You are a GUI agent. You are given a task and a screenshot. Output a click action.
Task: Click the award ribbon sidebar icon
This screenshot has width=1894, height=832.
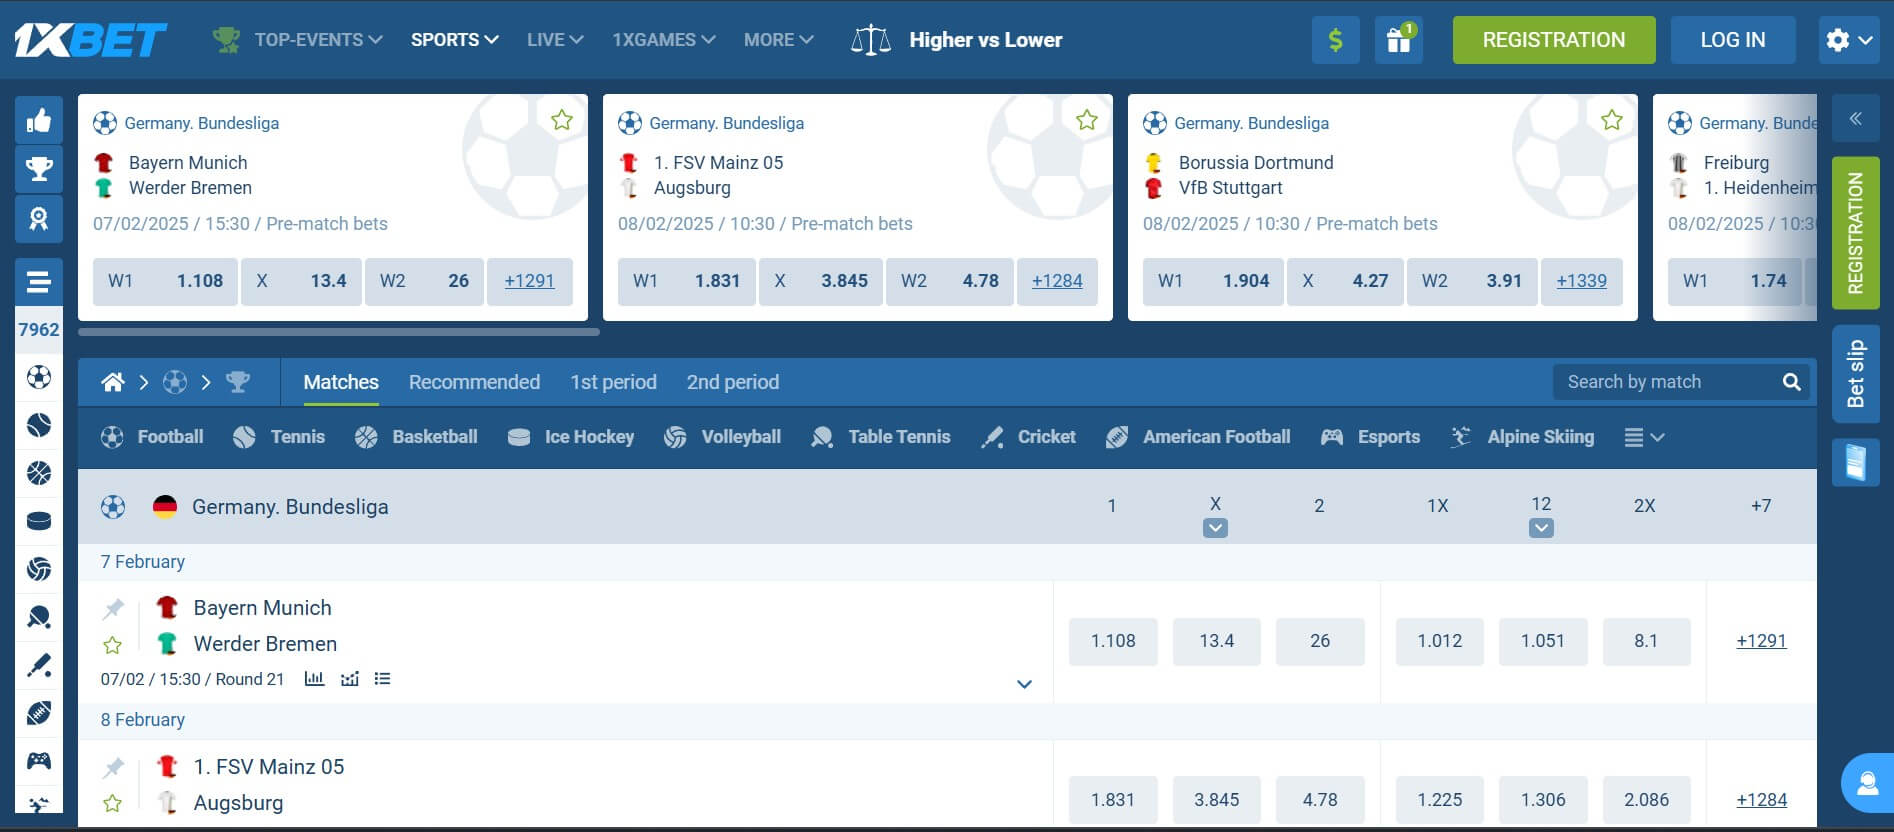point(39,219)
